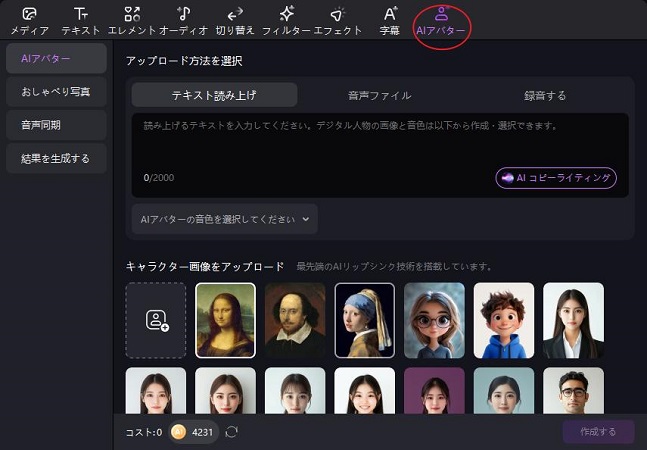Choose the cartoon girl with glasses avatar
Image resolution: width=647 pixels, height=450 pixels.
point(434,320)
